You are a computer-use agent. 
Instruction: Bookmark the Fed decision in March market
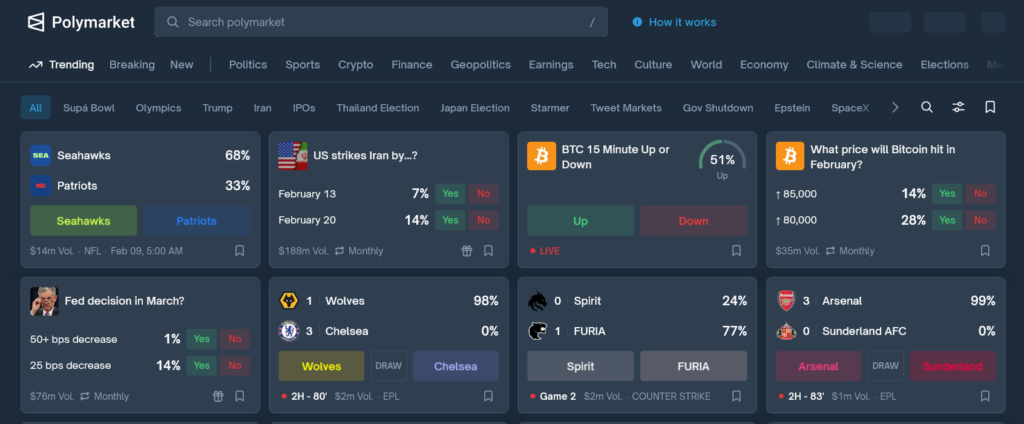(x=240, y=396)
